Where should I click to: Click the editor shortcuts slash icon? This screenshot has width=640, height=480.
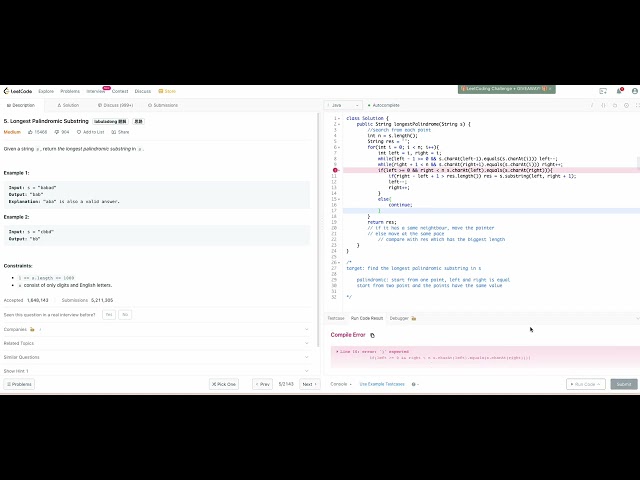[x=592, y=105]
